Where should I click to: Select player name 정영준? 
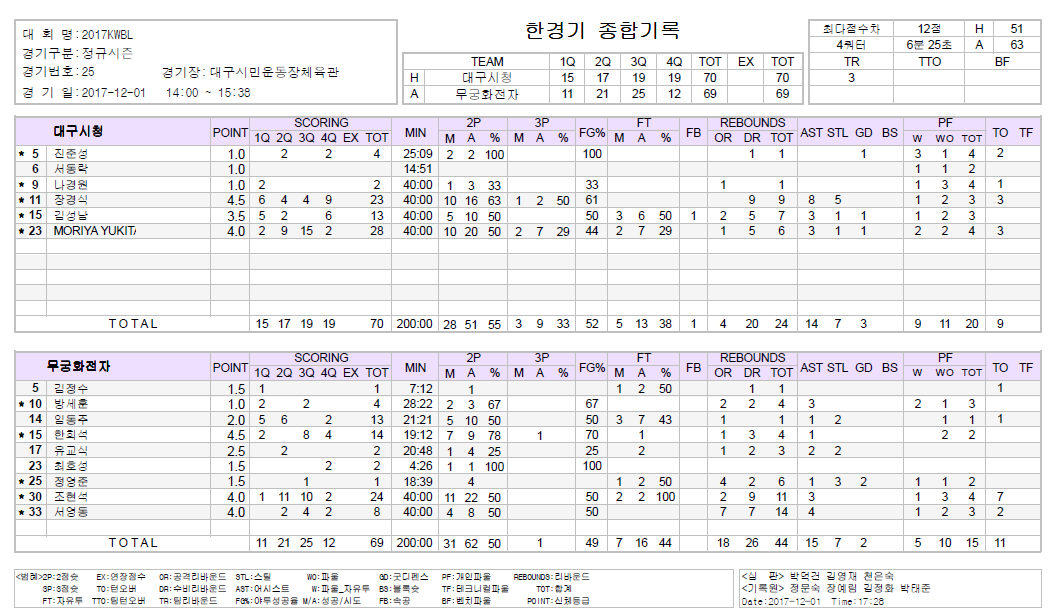71,482
